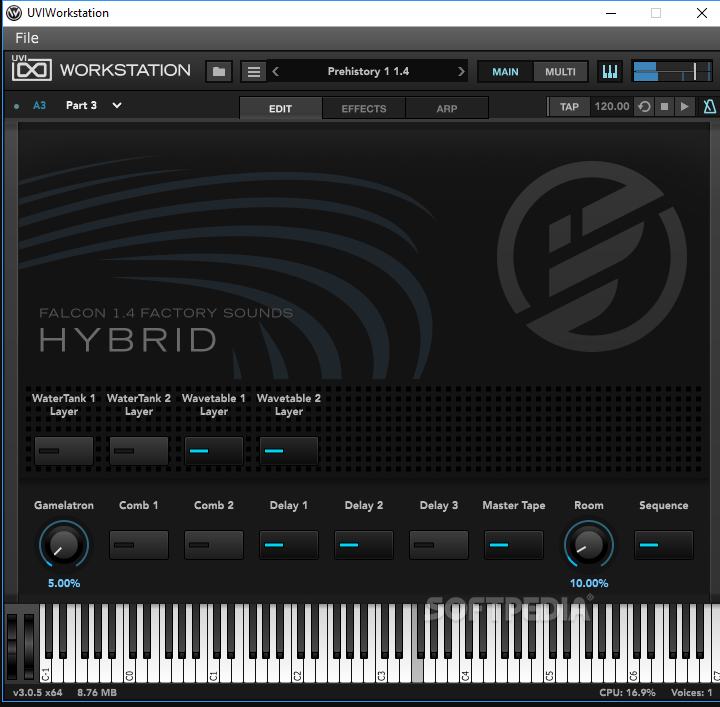Reset tempo sync with circular arrow icon
720x707 pixels.
pyautogui.click(x=644, y=107)
